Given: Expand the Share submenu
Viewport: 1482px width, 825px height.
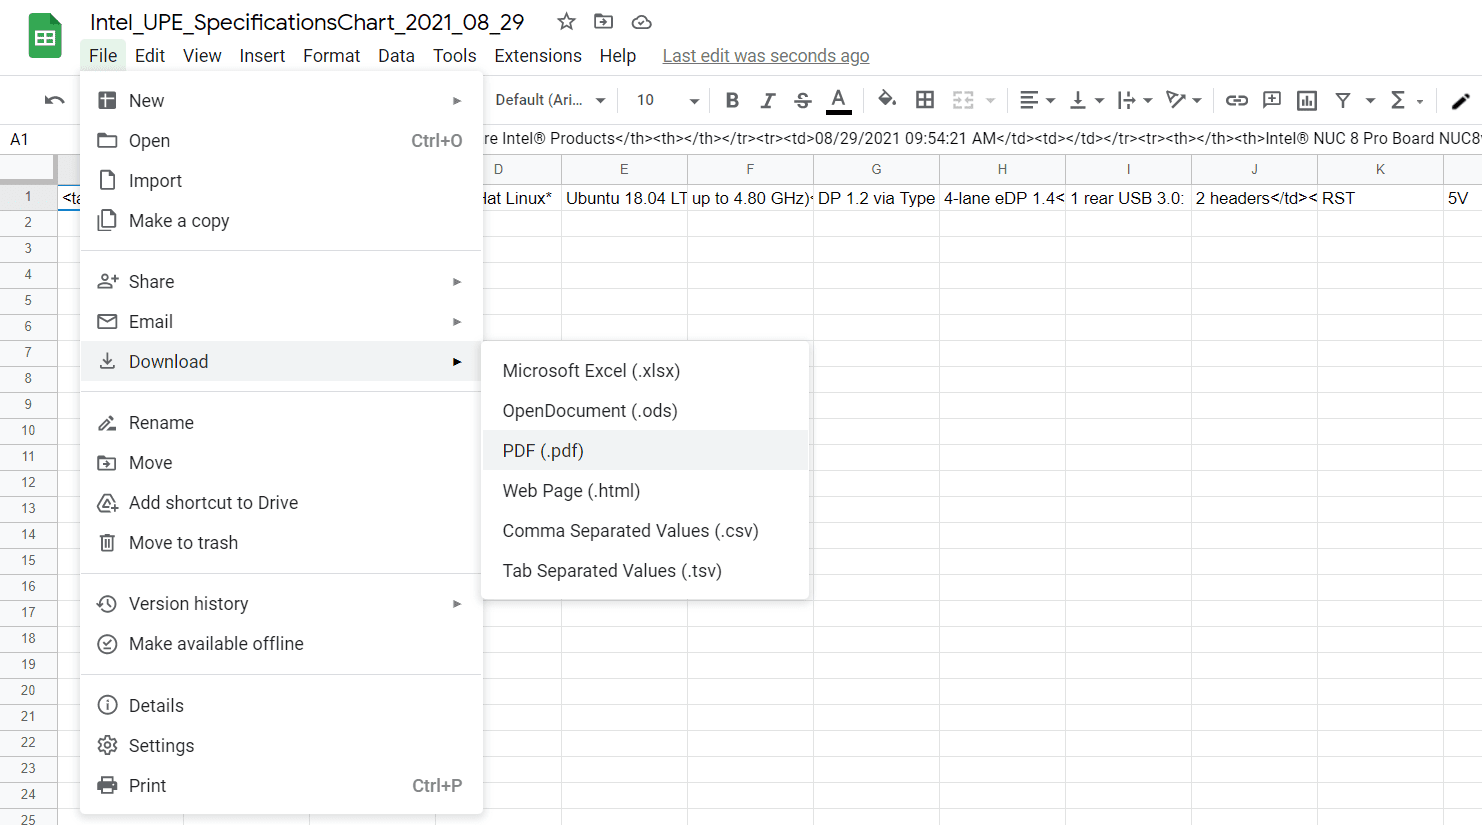Looking at the screenshot, I should coord(281,281).
